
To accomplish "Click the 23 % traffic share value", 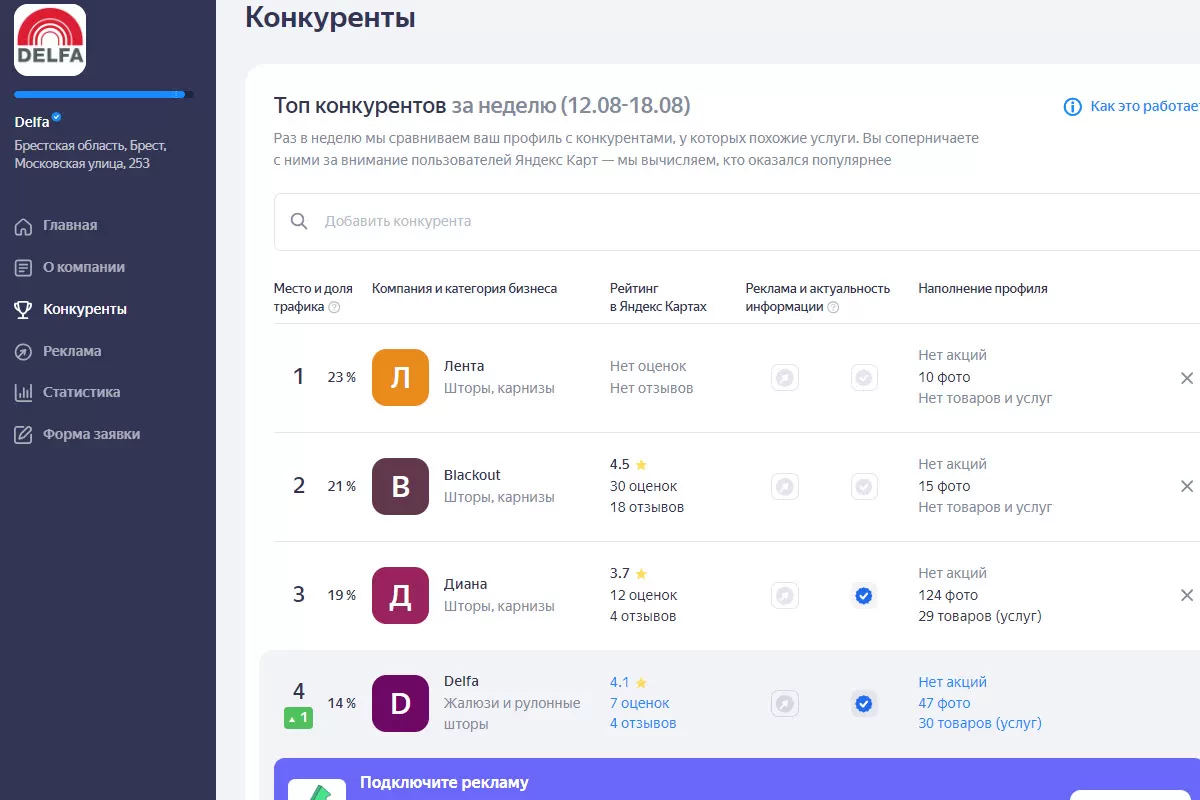I will (342, 378).
